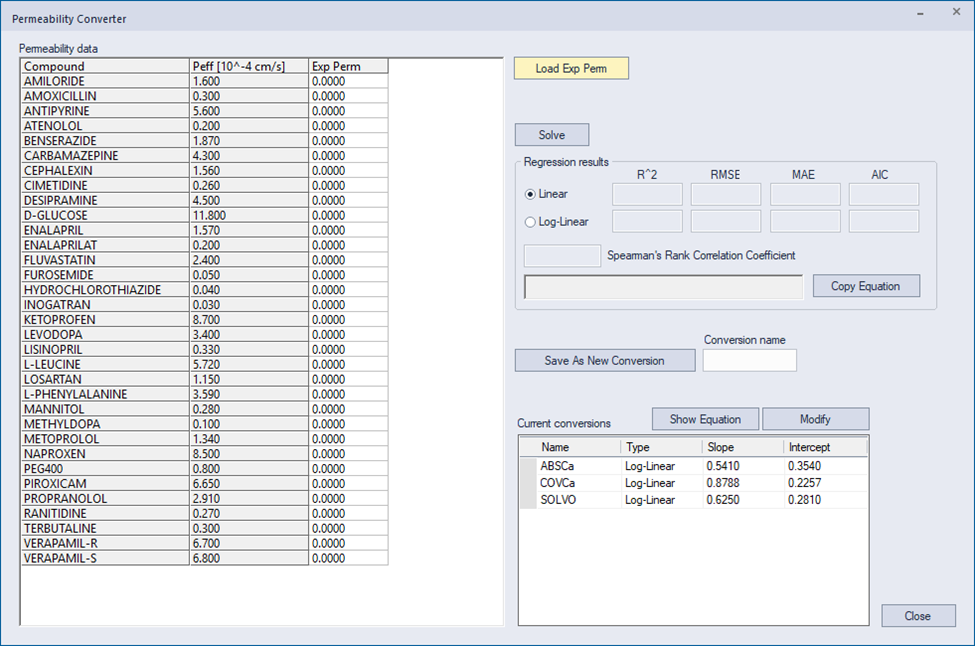Click the Slope column header
This screenshot has height=646, width=975.
[742, 447]
